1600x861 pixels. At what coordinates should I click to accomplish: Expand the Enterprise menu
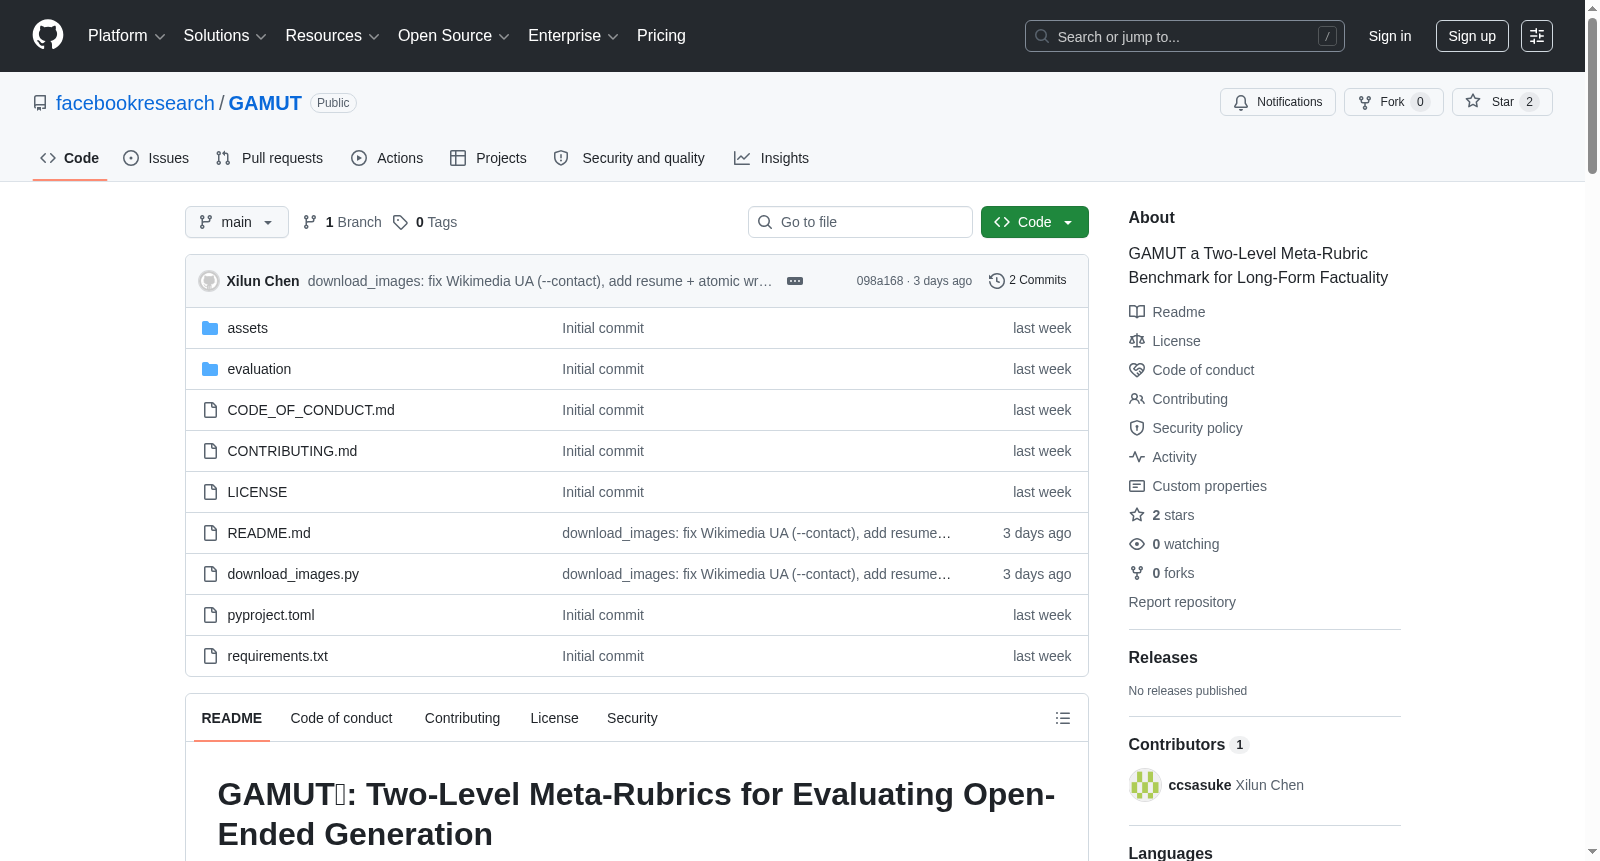tap(573, 36)
